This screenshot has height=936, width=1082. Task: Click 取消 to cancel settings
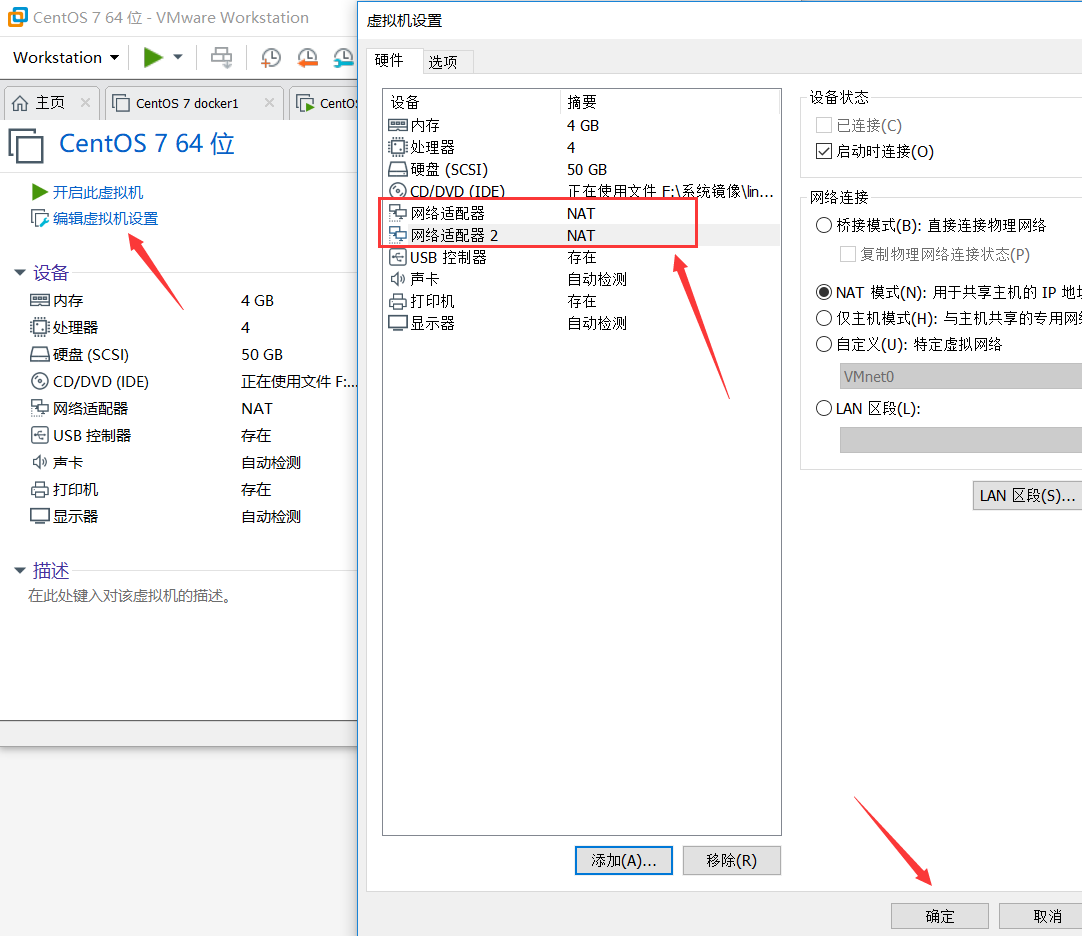(1043, 916)
